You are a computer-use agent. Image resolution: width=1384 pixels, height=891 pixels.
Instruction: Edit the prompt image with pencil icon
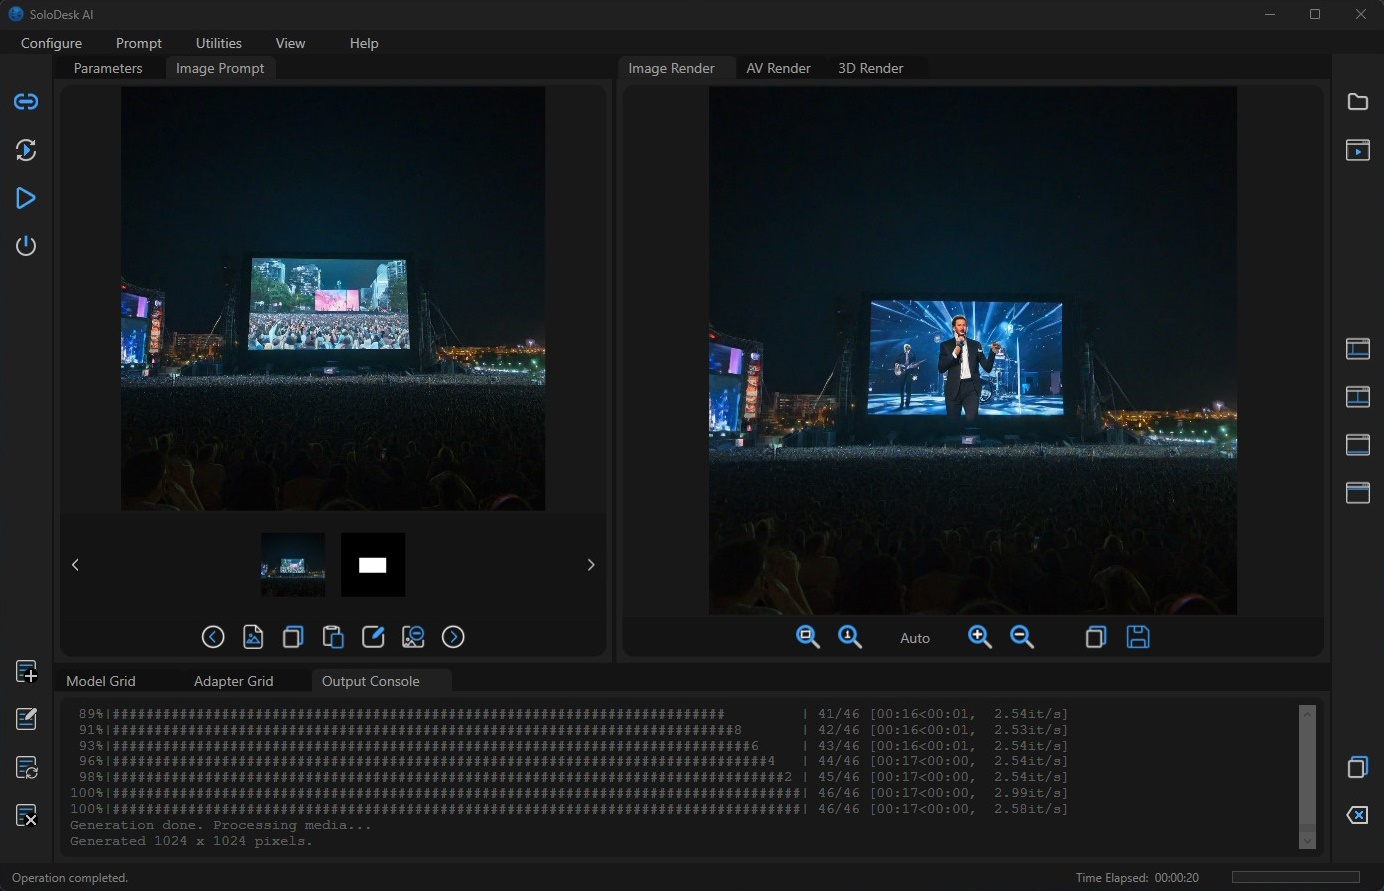pyautogui.click(x=373, y=637)
